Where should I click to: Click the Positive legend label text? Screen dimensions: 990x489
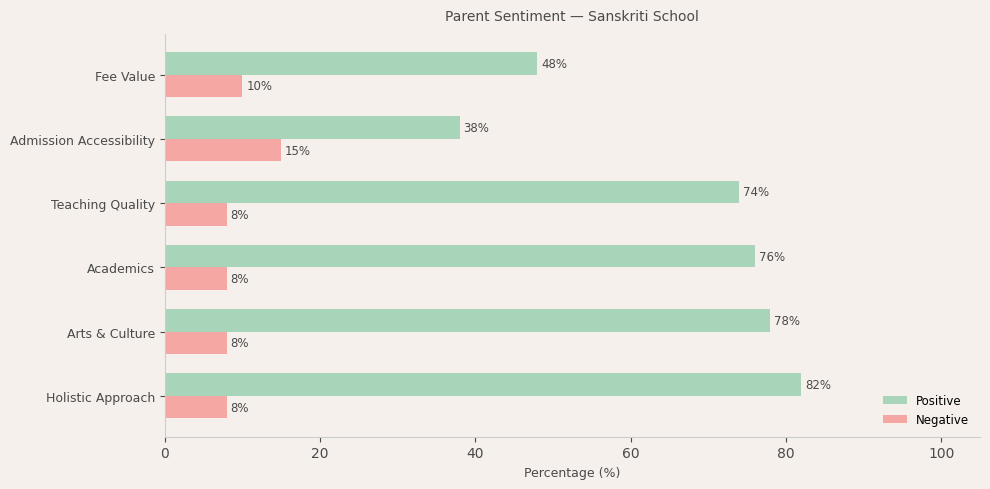click(938, 401)
